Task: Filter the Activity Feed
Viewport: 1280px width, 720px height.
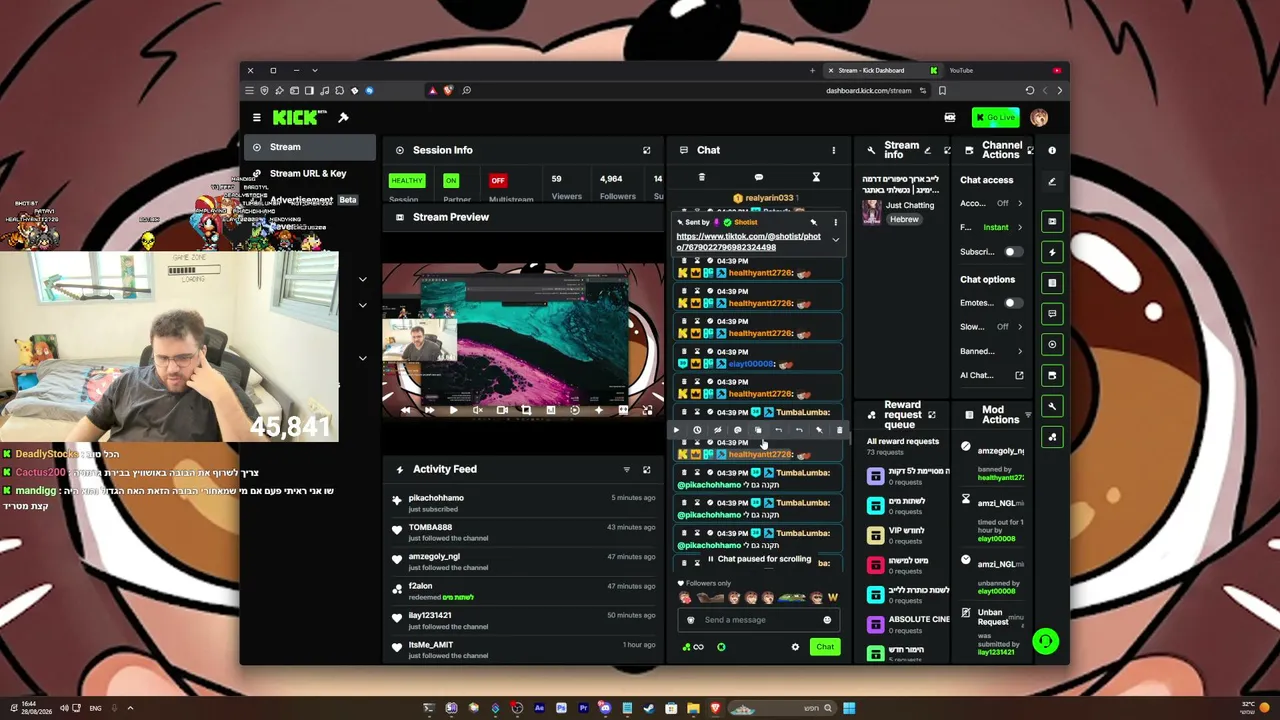Action: coord(627,469)
